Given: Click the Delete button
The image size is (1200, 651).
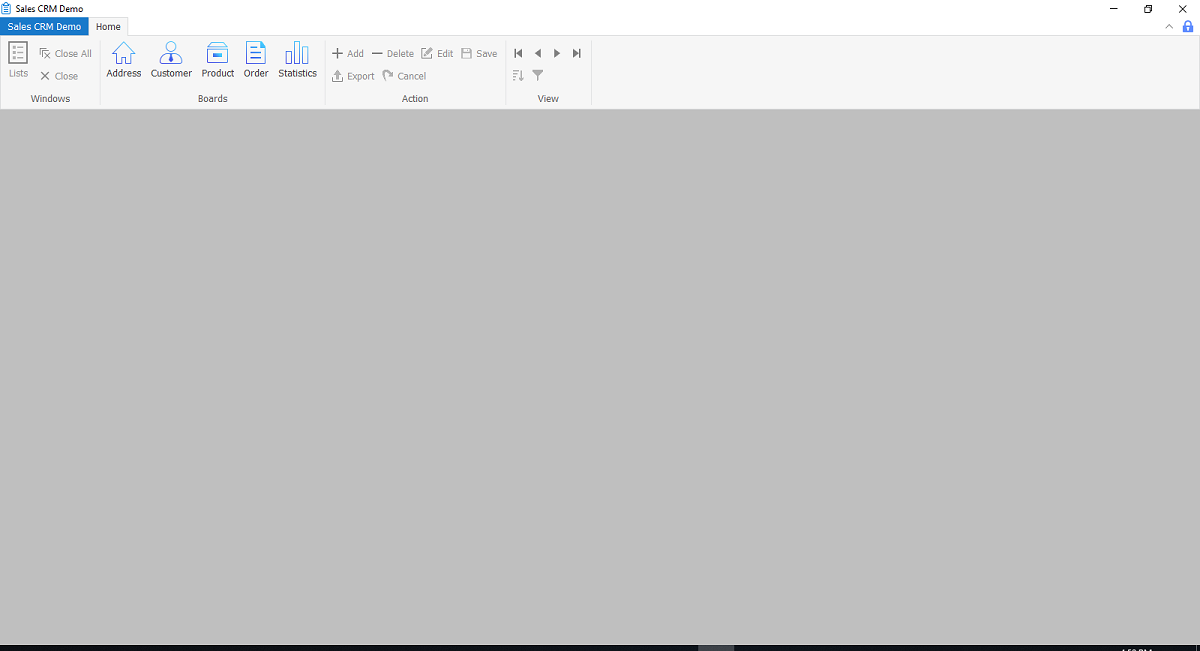Looking at the screenshot, I should pos(393,54).
